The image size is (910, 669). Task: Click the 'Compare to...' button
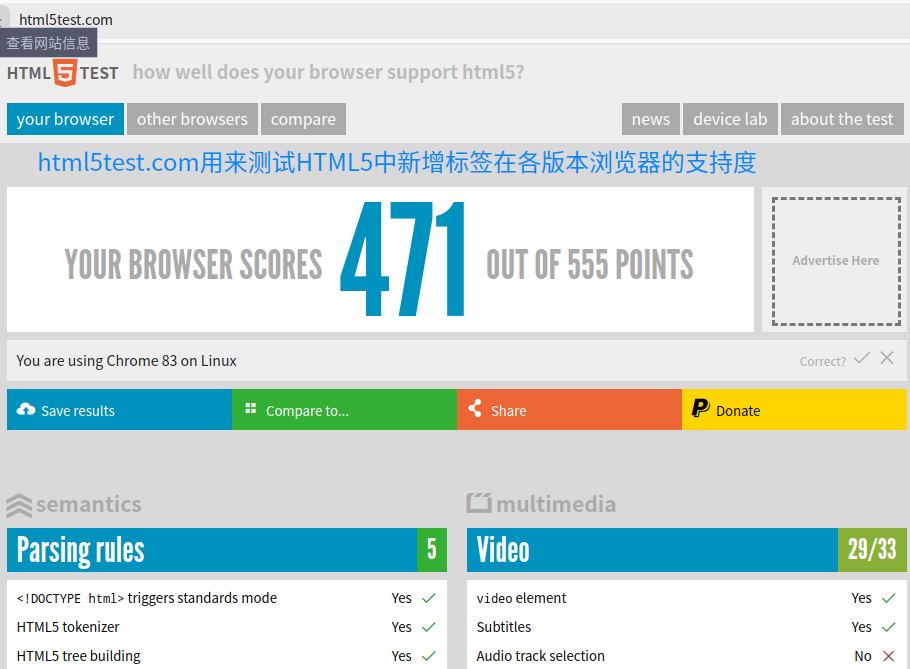(x=345, y=410)
